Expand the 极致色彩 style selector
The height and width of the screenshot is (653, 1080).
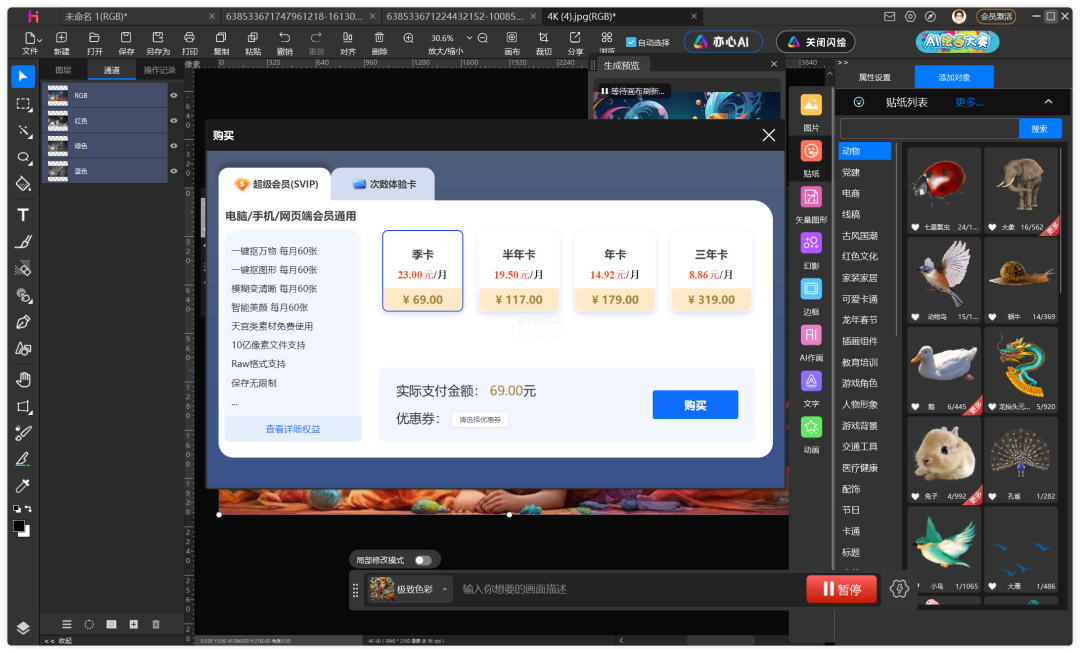[x=445, y=589]
